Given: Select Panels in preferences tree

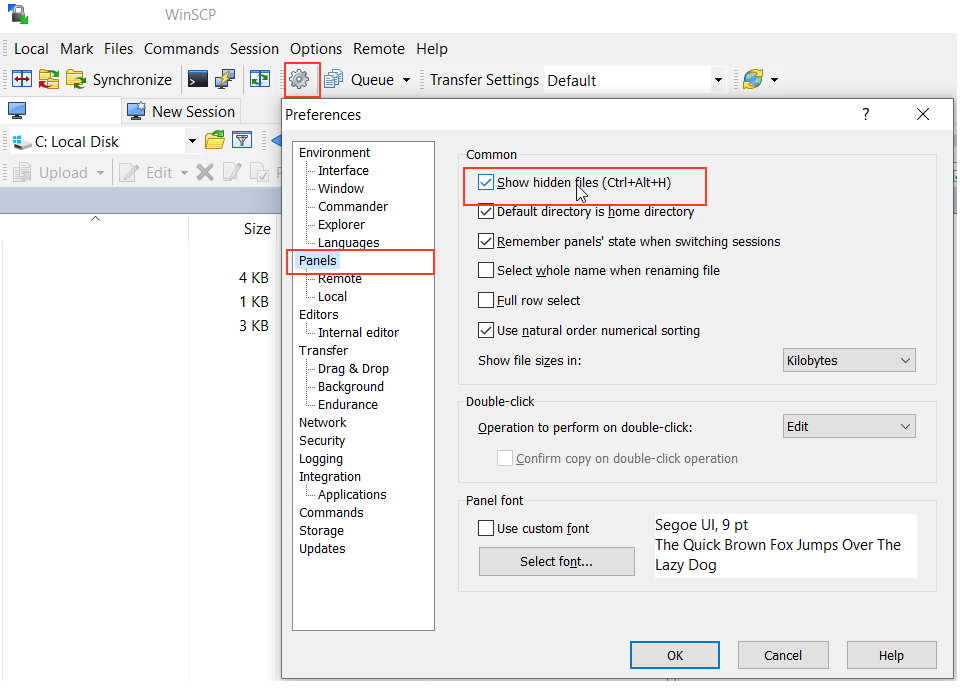Looking at the screenshot, I should click(x=318, y=261).
